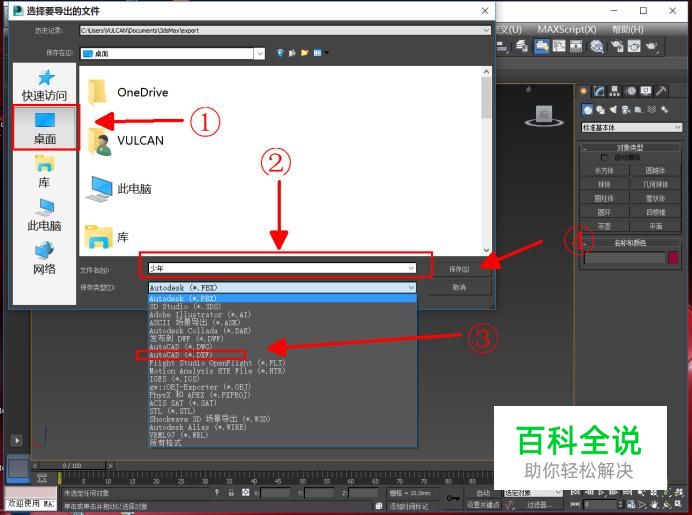
Task: Open the MAXScript(X) menu
Action: [567, 30]
